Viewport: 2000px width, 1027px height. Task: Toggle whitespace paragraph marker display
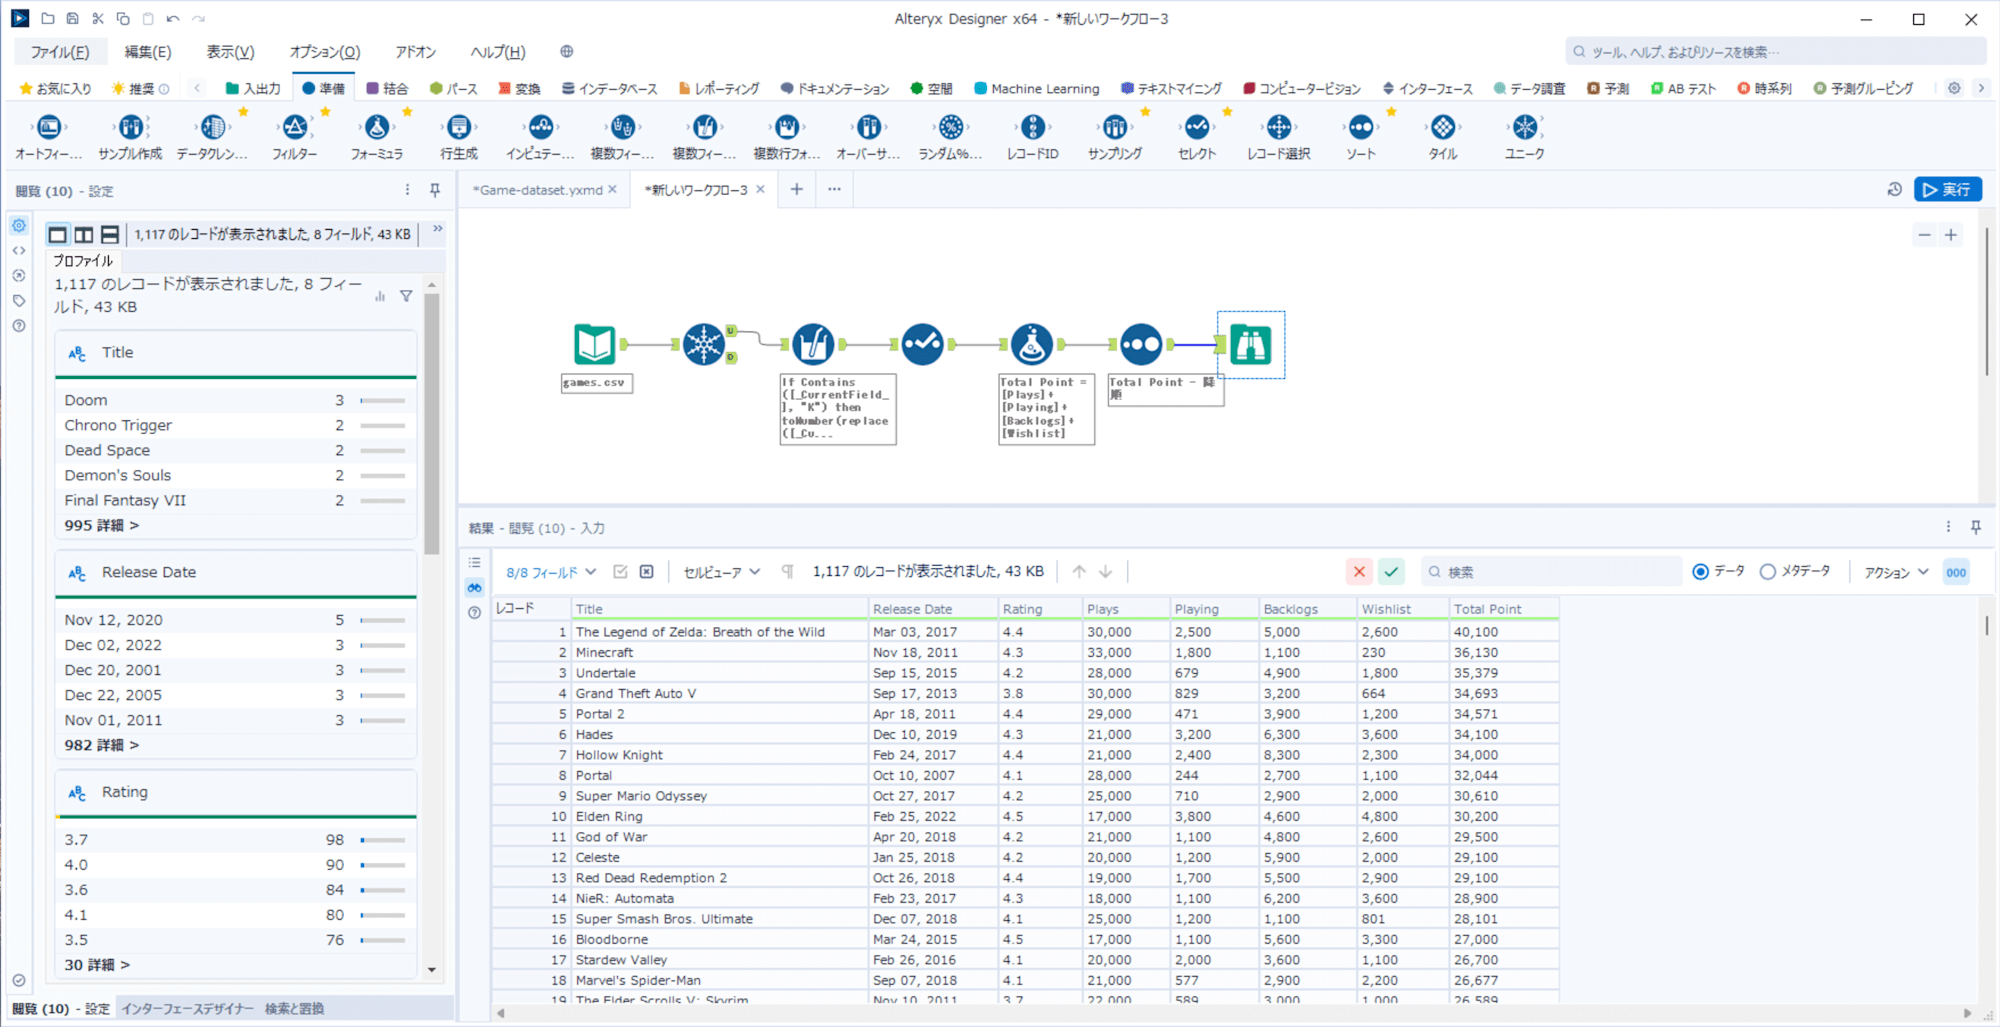click(787, 572)
